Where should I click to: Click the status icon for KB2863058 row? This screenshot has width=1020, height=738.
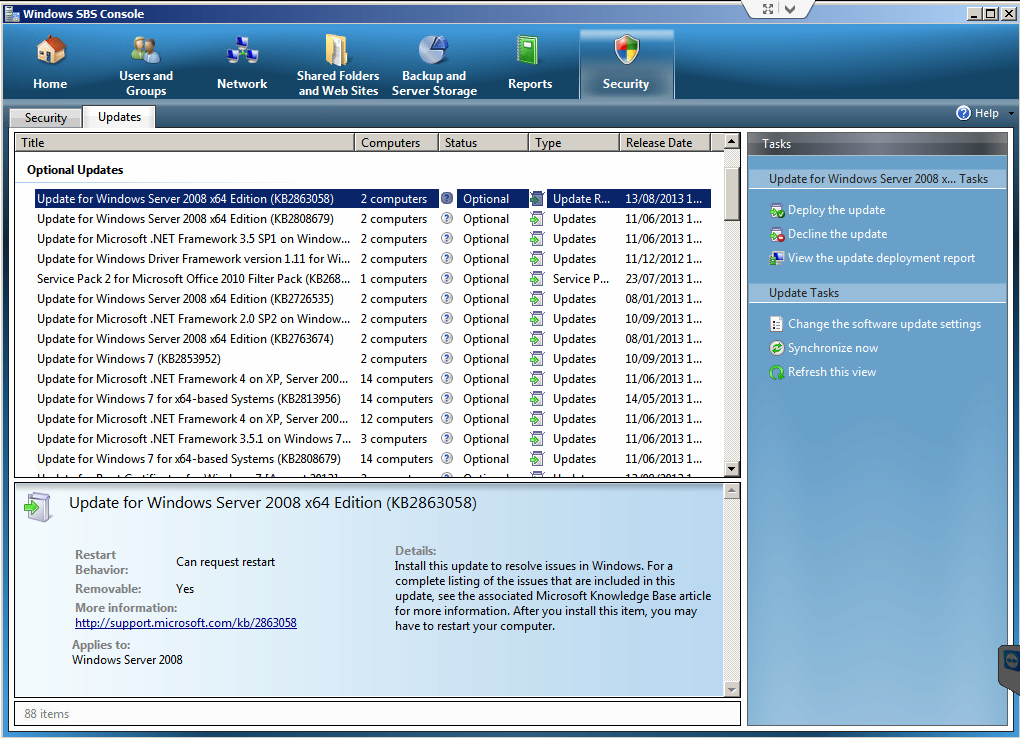(447, 198)
